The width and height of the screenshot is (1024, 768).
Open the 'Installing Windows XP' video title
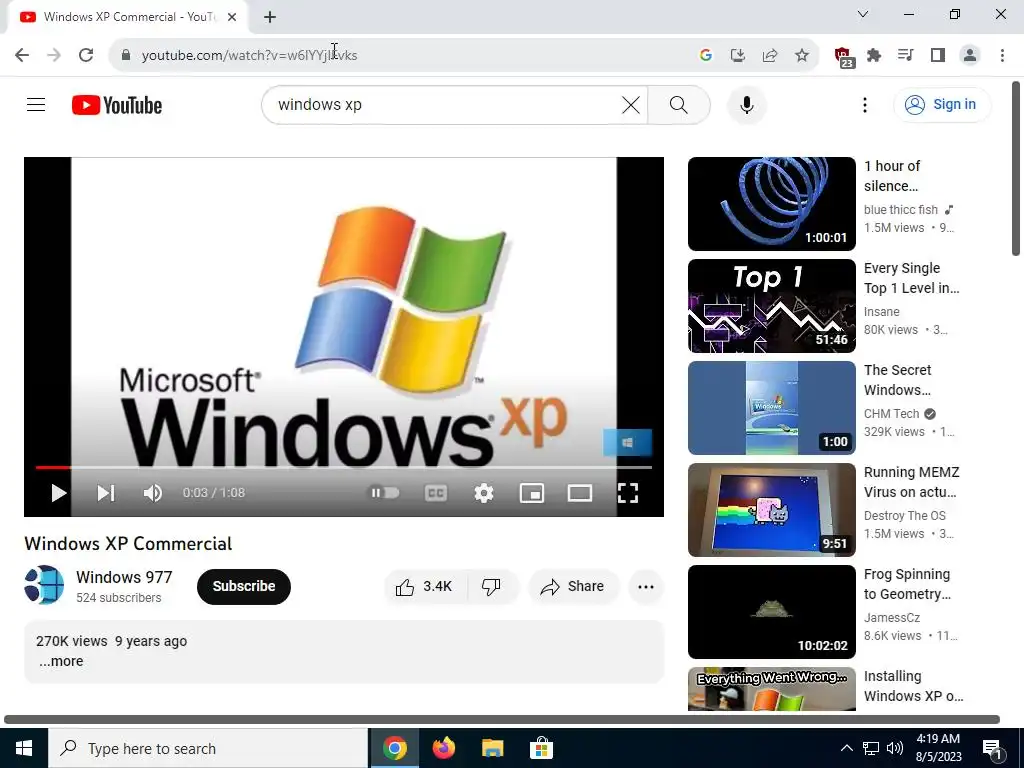914,686
